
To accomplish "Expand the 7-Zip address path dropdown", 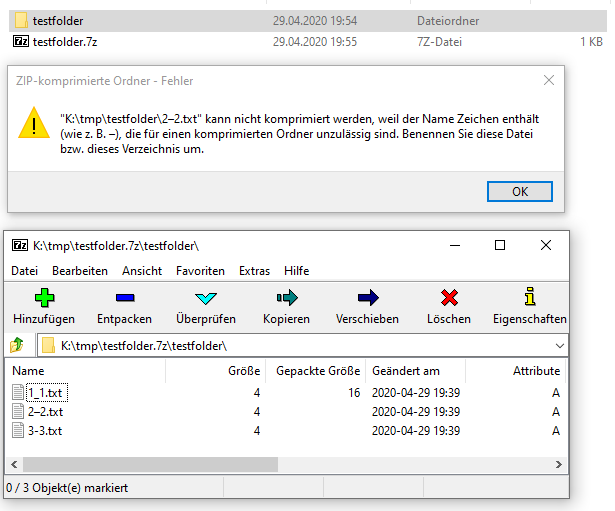I will (x=560, y=346).
